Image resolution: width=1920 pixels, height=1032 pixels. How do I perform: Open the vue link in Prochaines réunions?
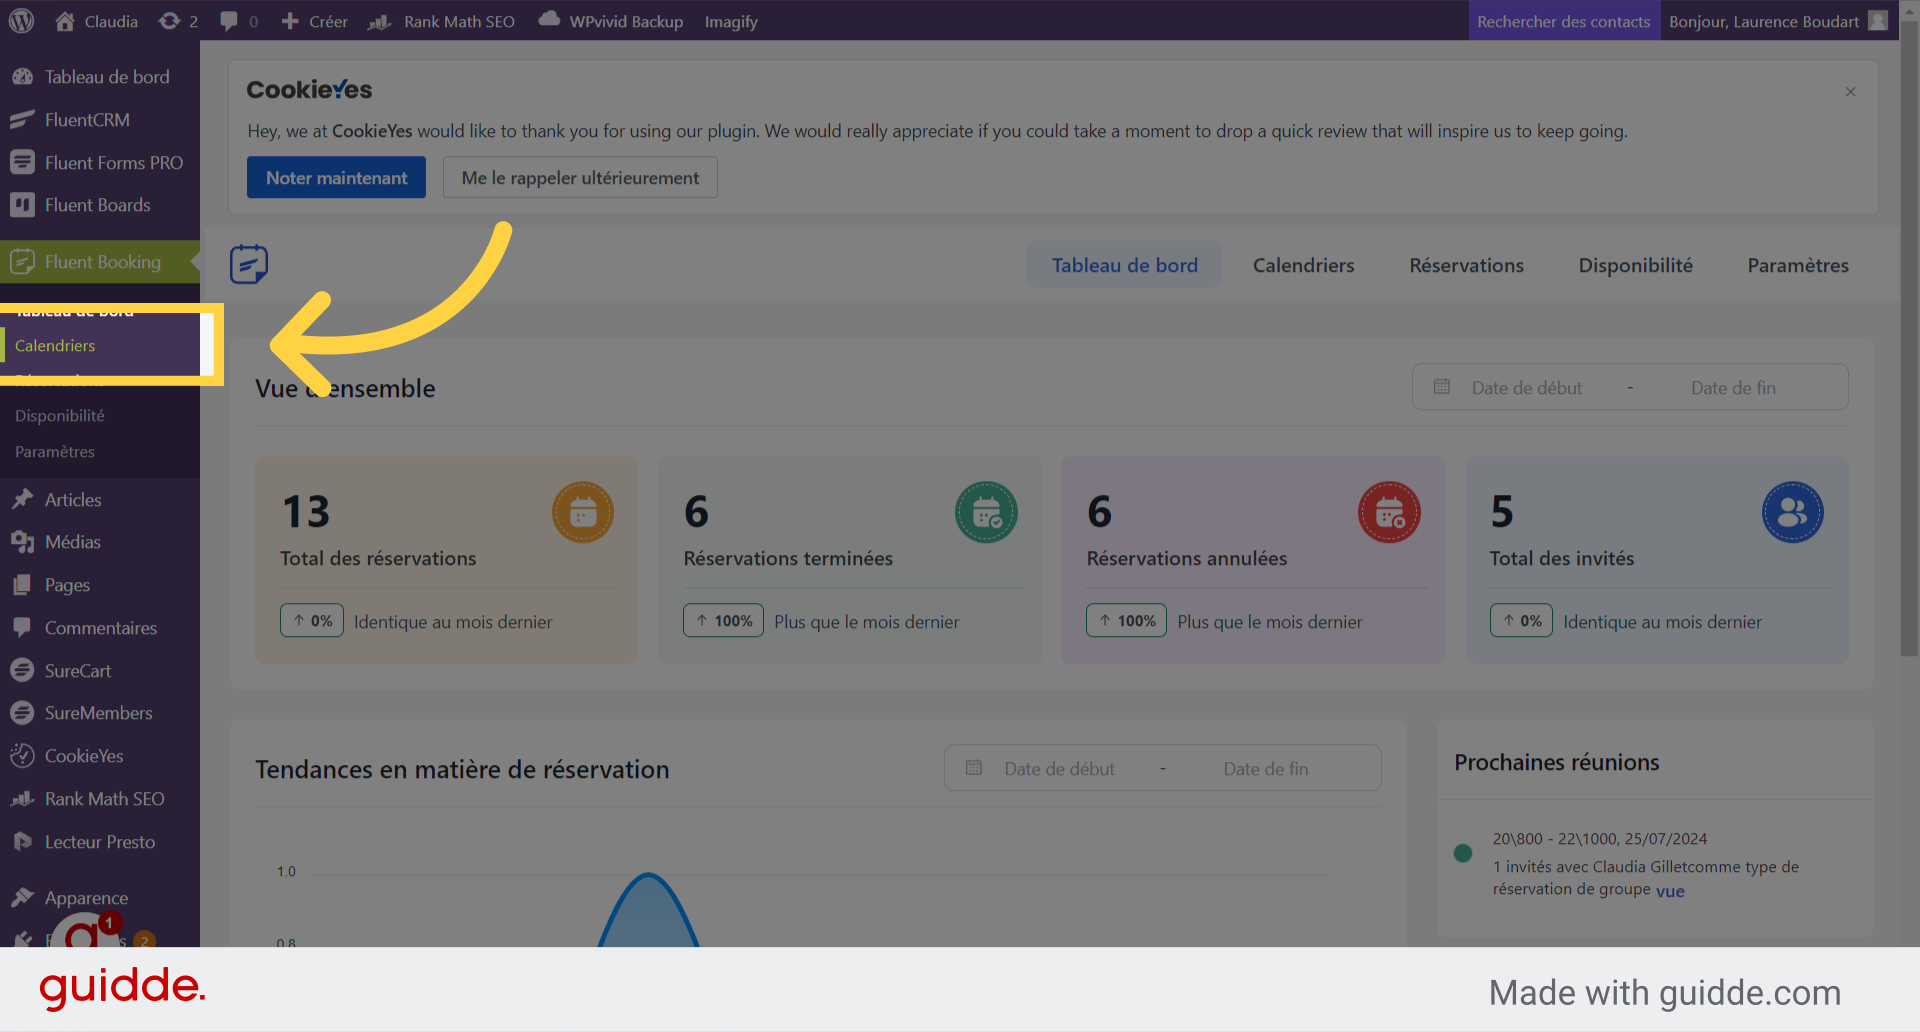click(1670, 891)
